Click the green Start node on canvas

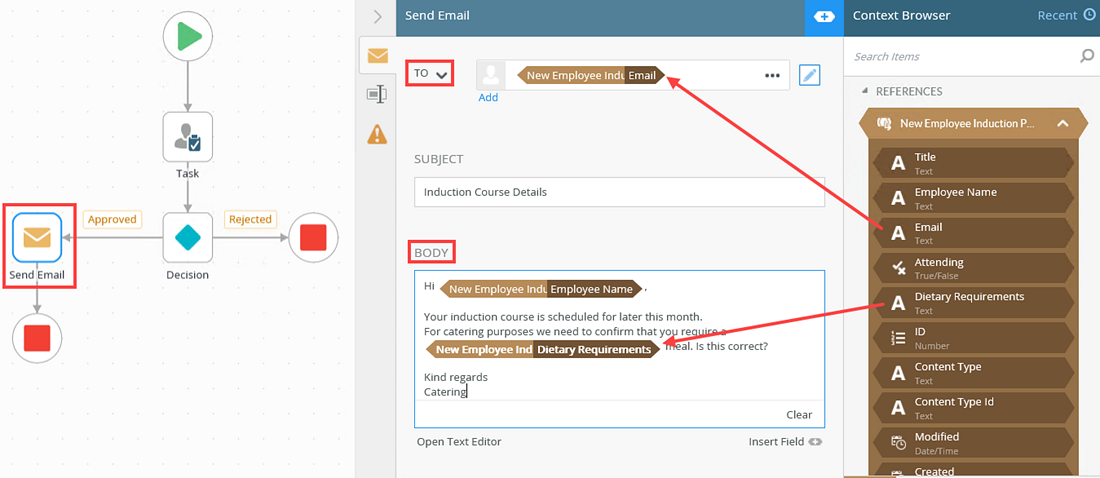coord(187,36)
